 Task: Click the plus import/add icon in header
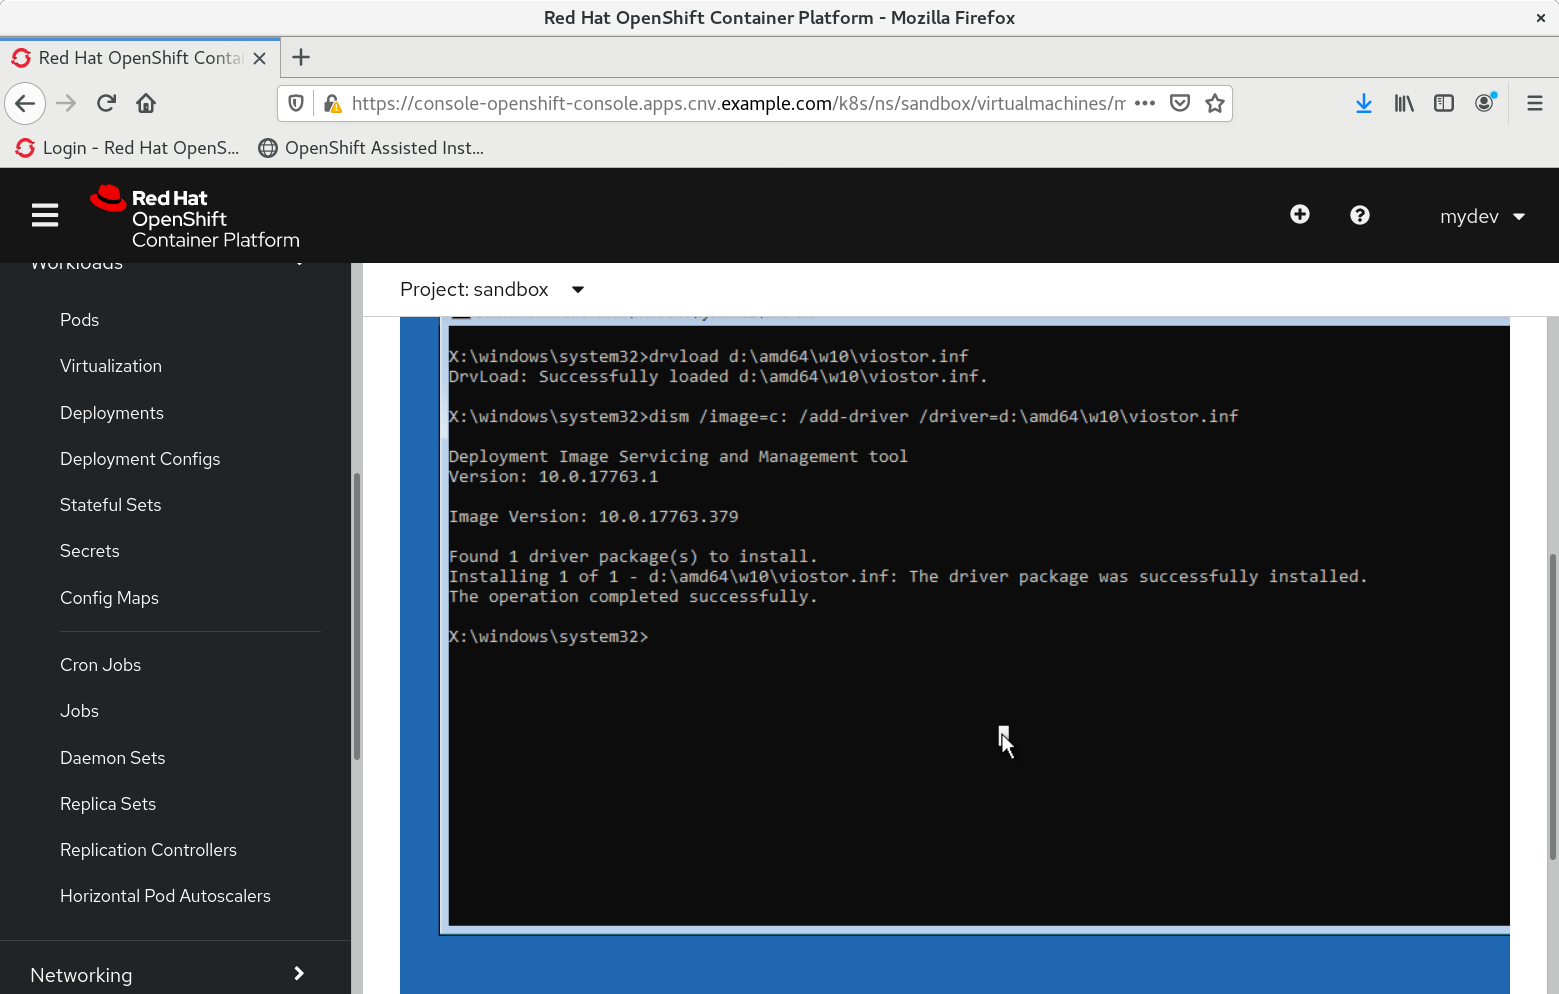tap(1299, 215)
